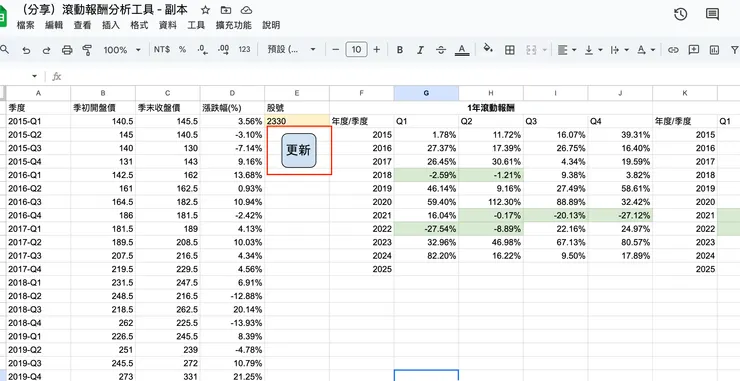Viewport: 740px width, 381px height.
Task: Move document to folder icon
Action: tap(226, 10)
